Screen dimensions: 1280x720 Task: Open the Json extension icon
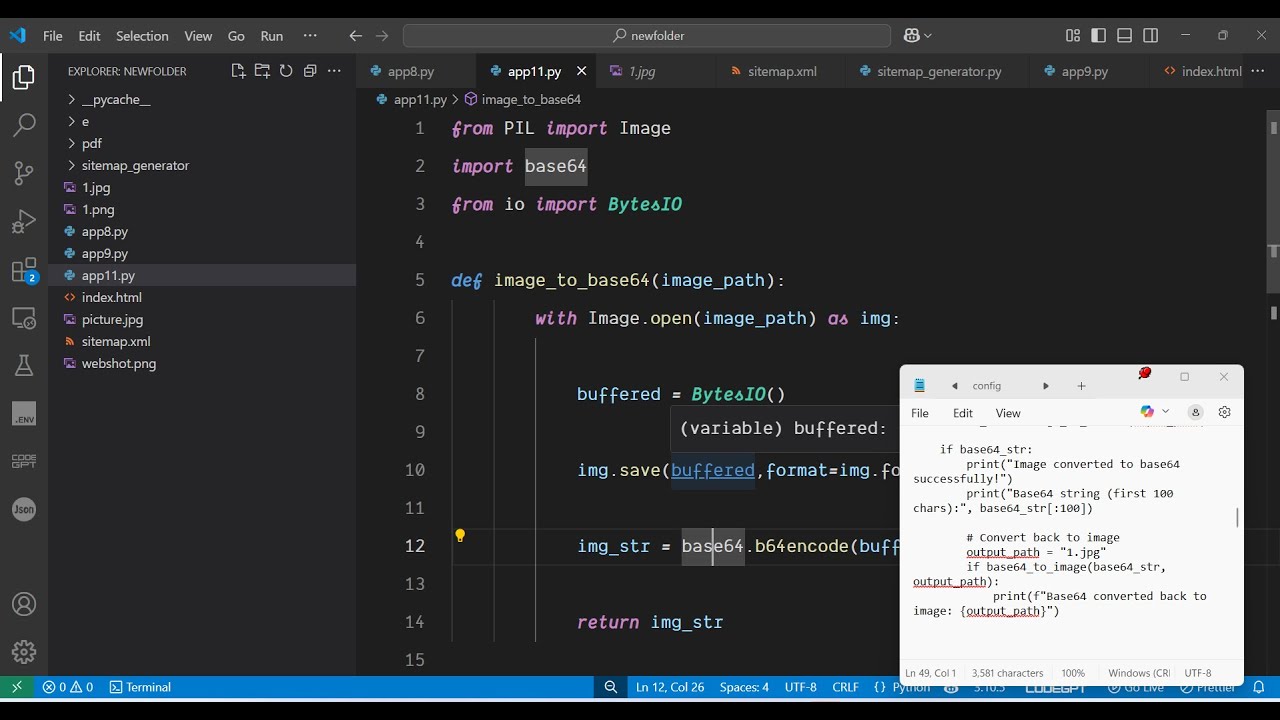[24, 509]
